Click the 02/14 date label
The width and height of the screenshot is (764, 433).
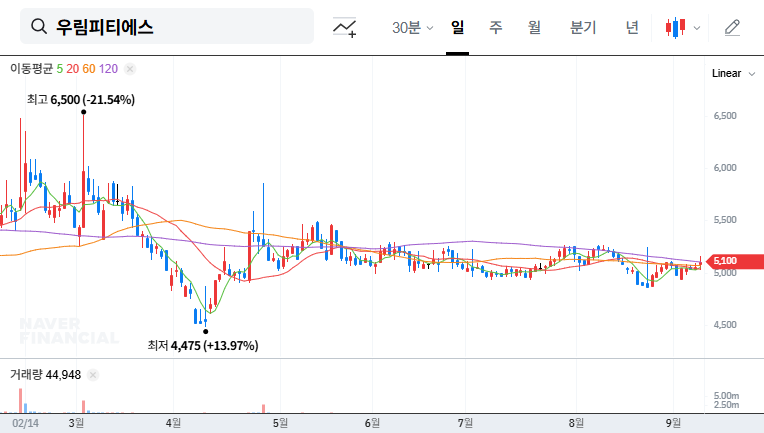(25, 423)
